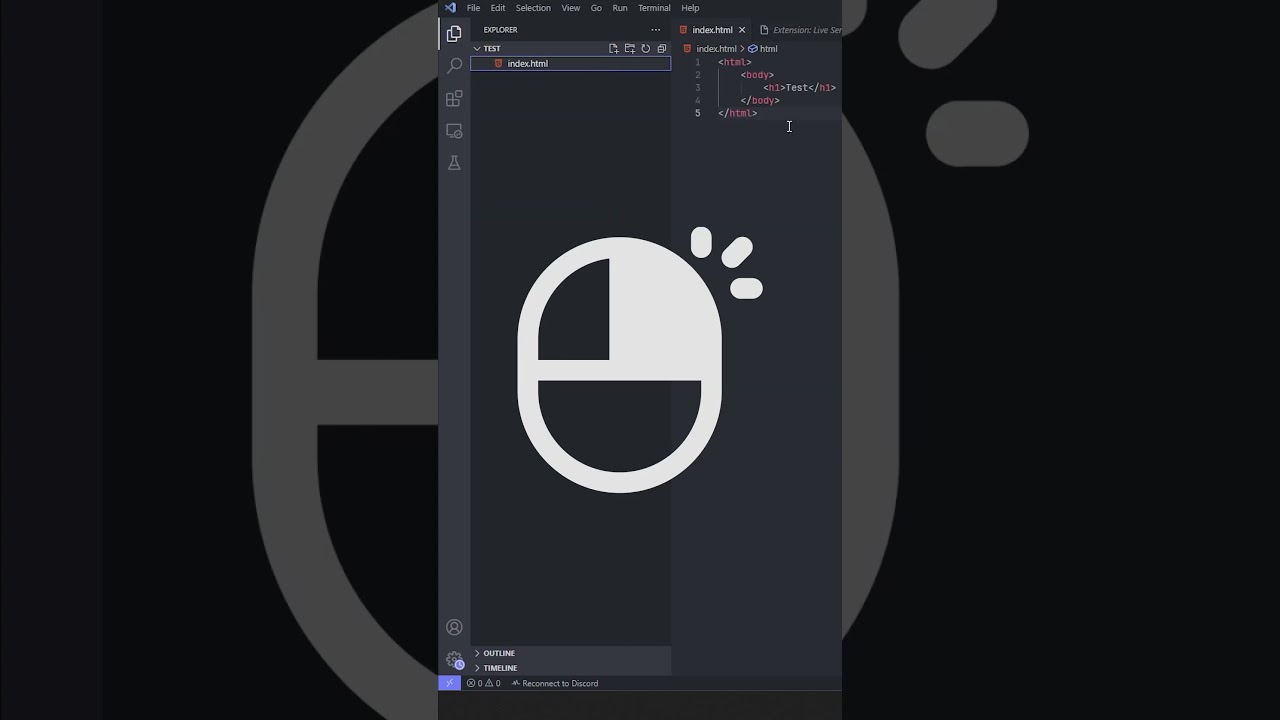1280x720 pixels.
Task: Click the opening <html> tag on line 1
Action: 735,62
